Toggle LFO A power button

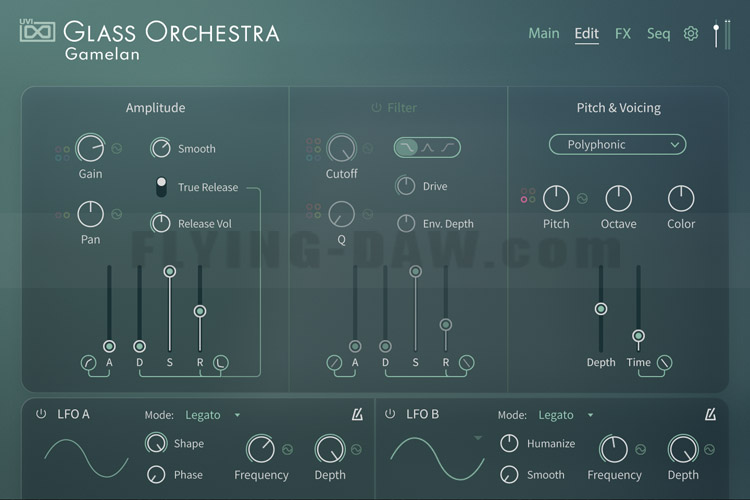pyautogui.click(x=41, y=414)
